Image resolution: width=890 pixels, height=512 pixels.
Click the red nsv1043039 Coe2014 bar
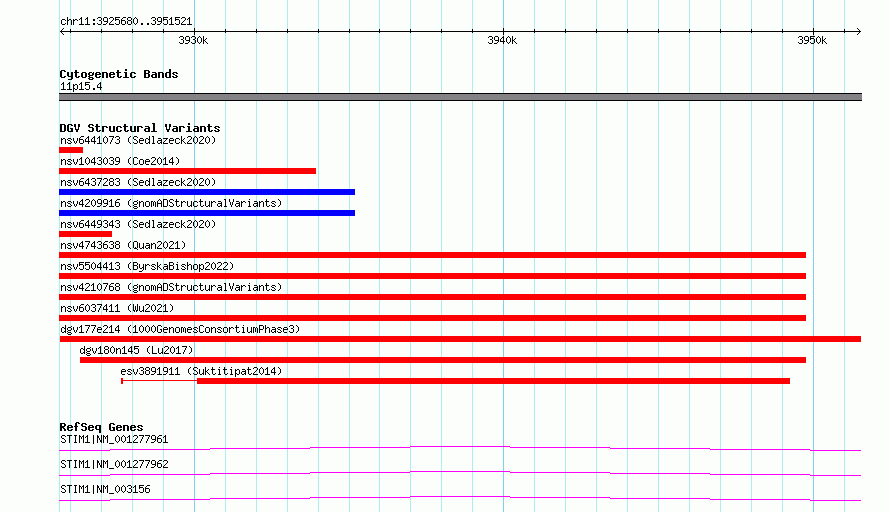[x=187, y=171]
